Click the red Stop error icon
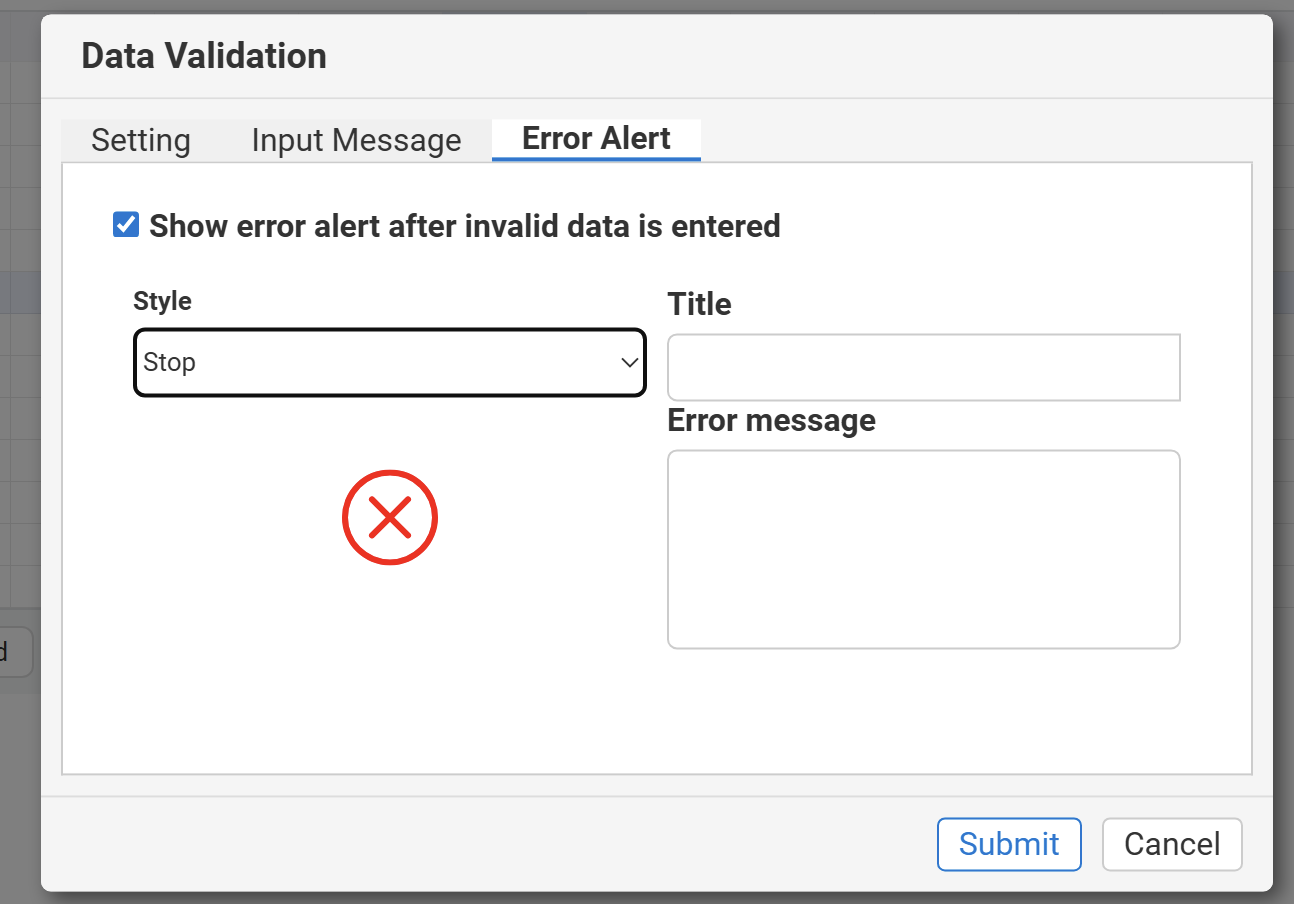This screenshot has height=904, width=1294. (x=390, y=517)
